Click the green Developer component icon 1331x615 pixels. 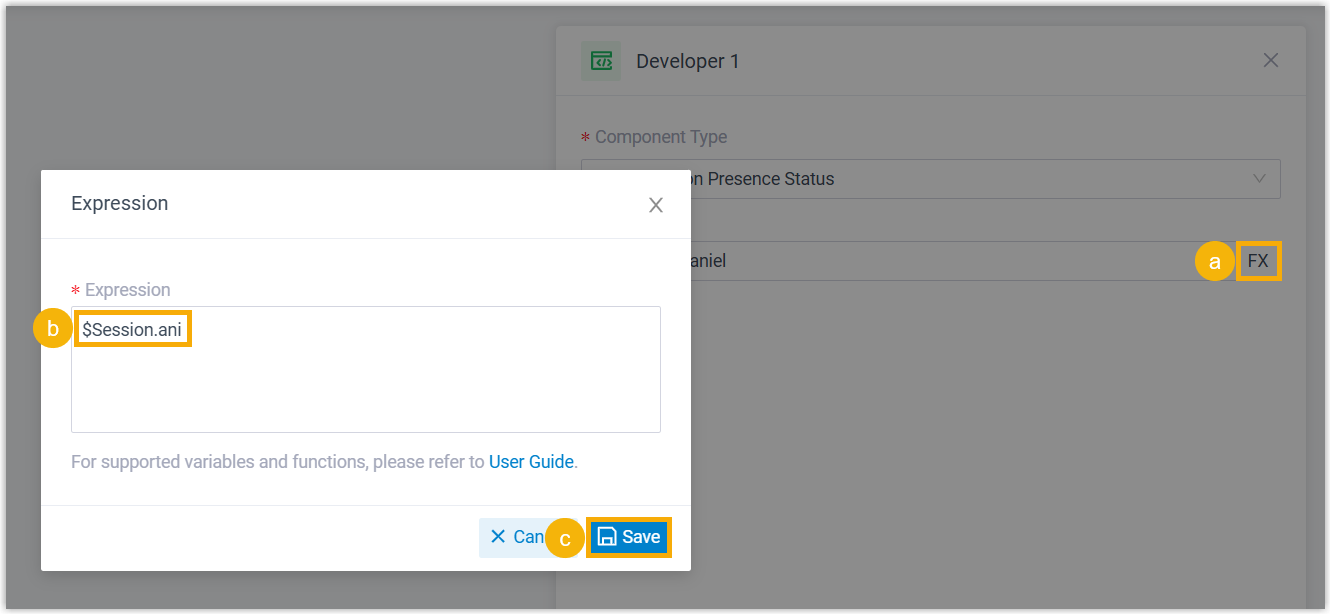tap(601, 60)
